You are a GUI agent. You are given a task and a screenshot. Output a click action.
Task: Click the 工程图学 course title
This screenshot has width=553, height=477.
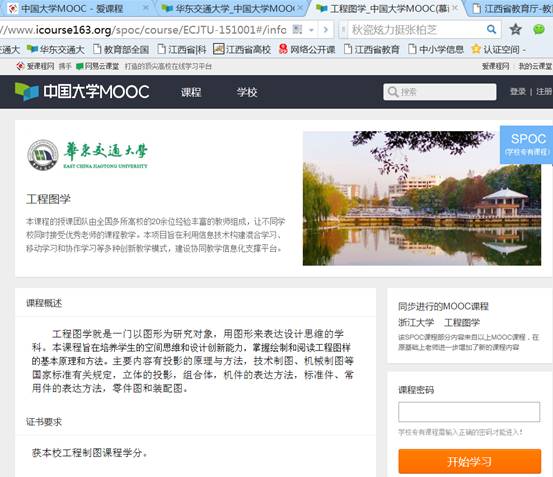point(48,199)
